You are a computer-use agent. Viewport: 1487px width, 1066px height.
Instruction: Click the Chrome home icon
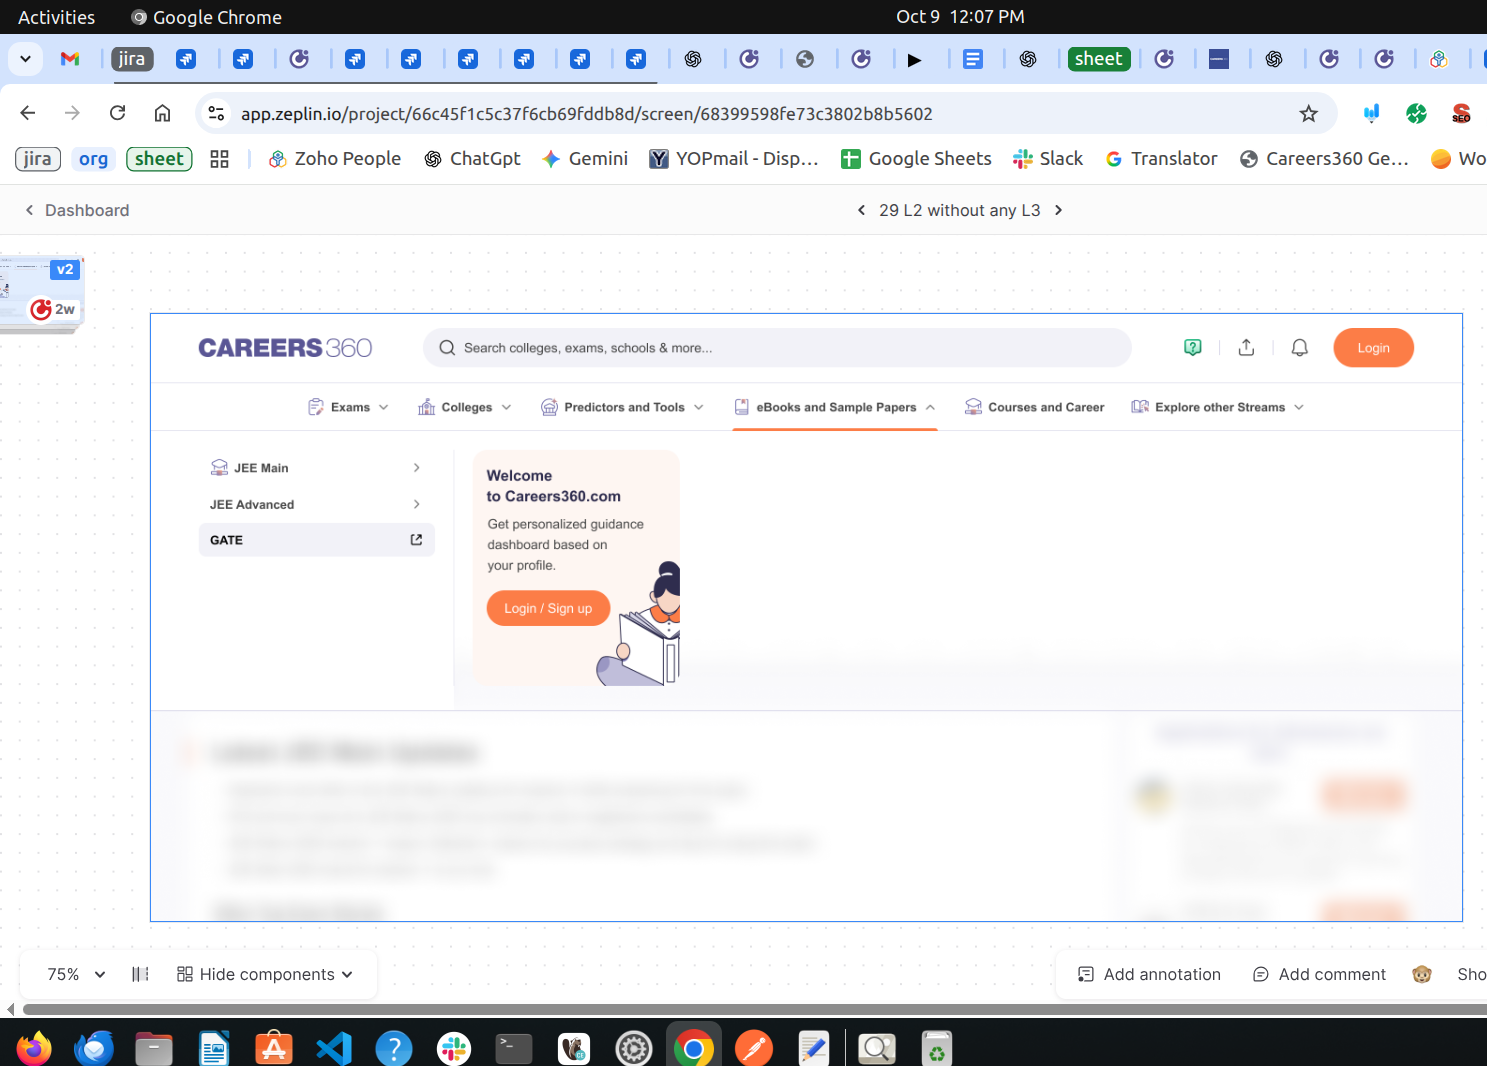coord(162,113)
